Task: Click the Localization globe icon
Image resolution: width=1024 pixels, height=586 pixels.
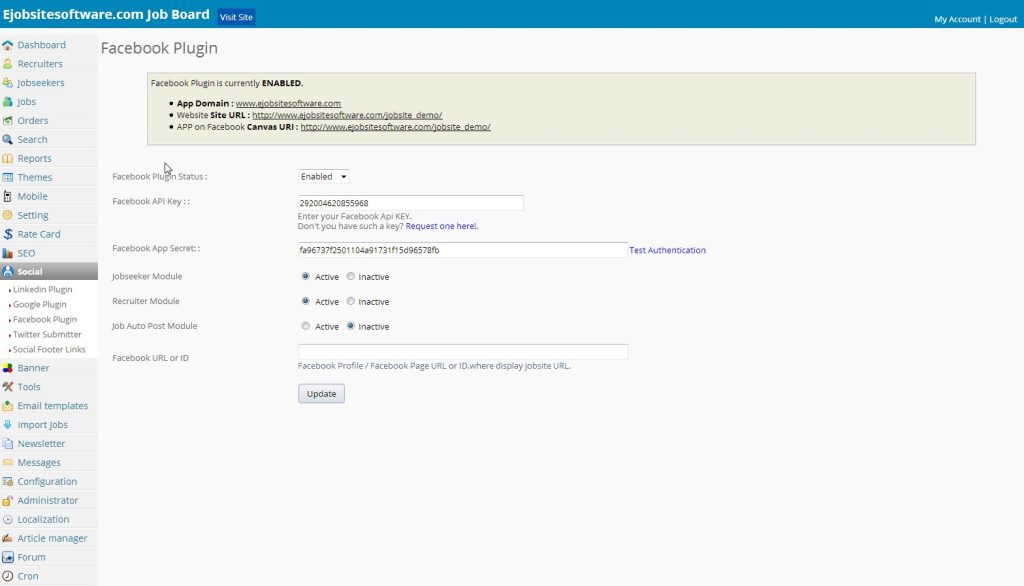Action: click(x=8, y=520)
